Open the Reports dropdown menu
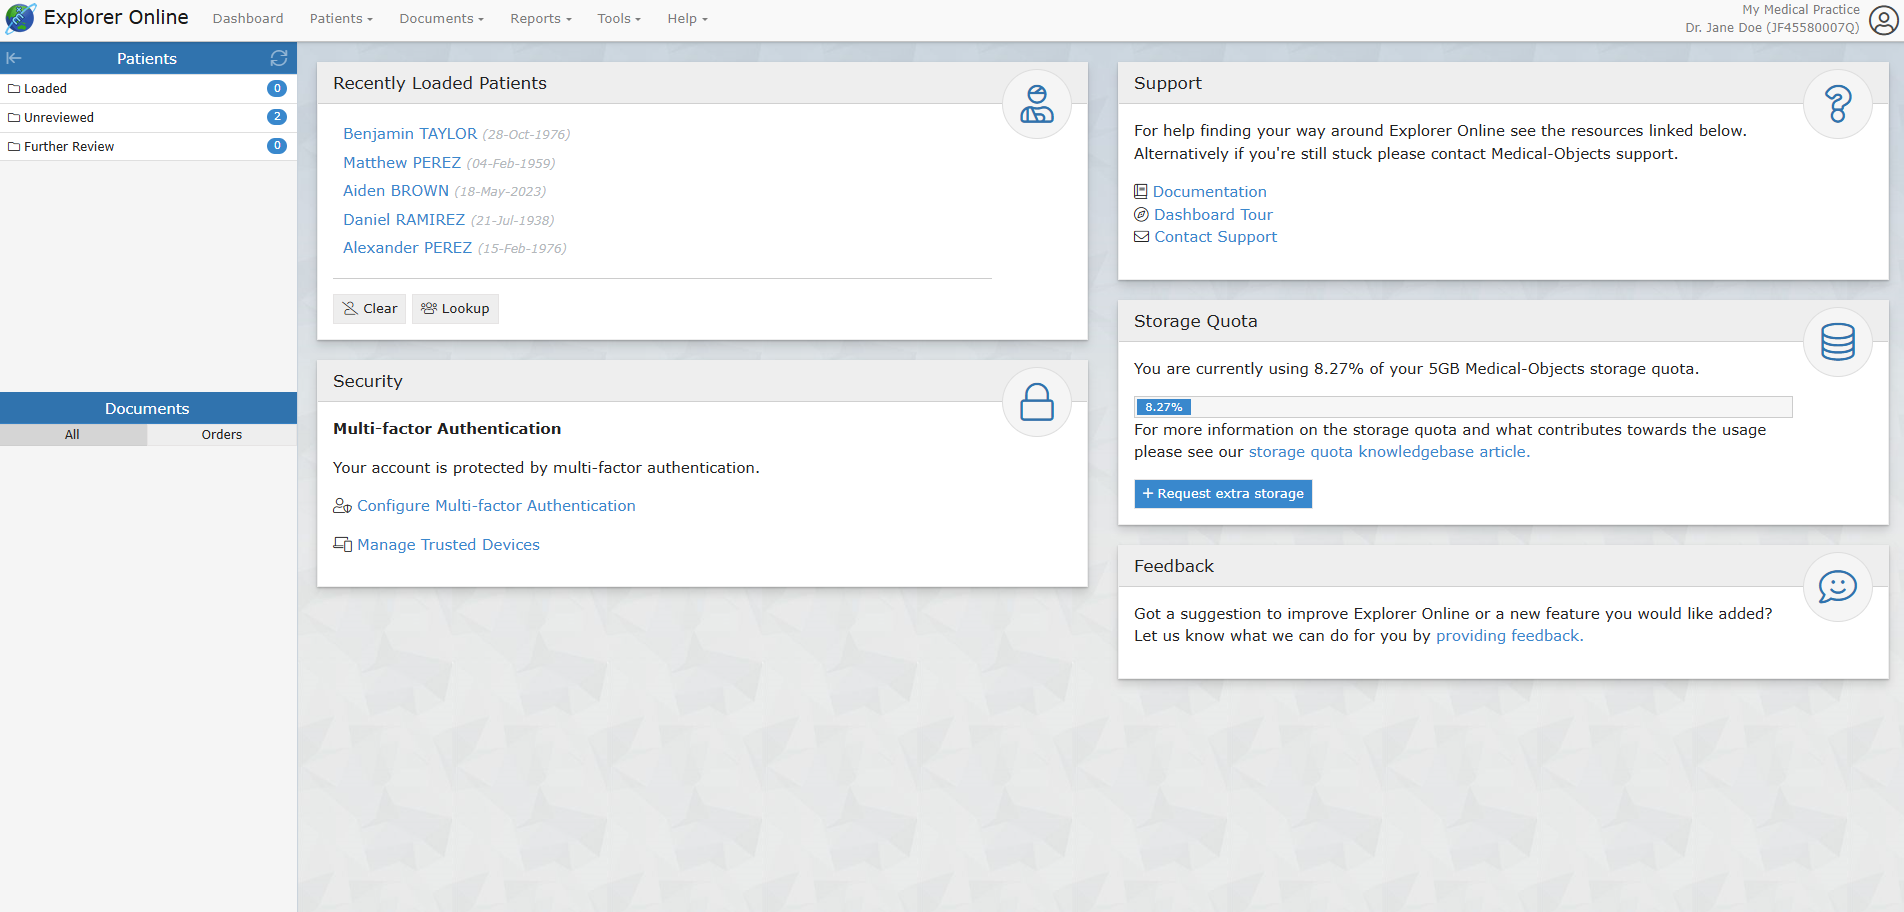Viewport: 1904px width, 912px height. tap(540, 19)
